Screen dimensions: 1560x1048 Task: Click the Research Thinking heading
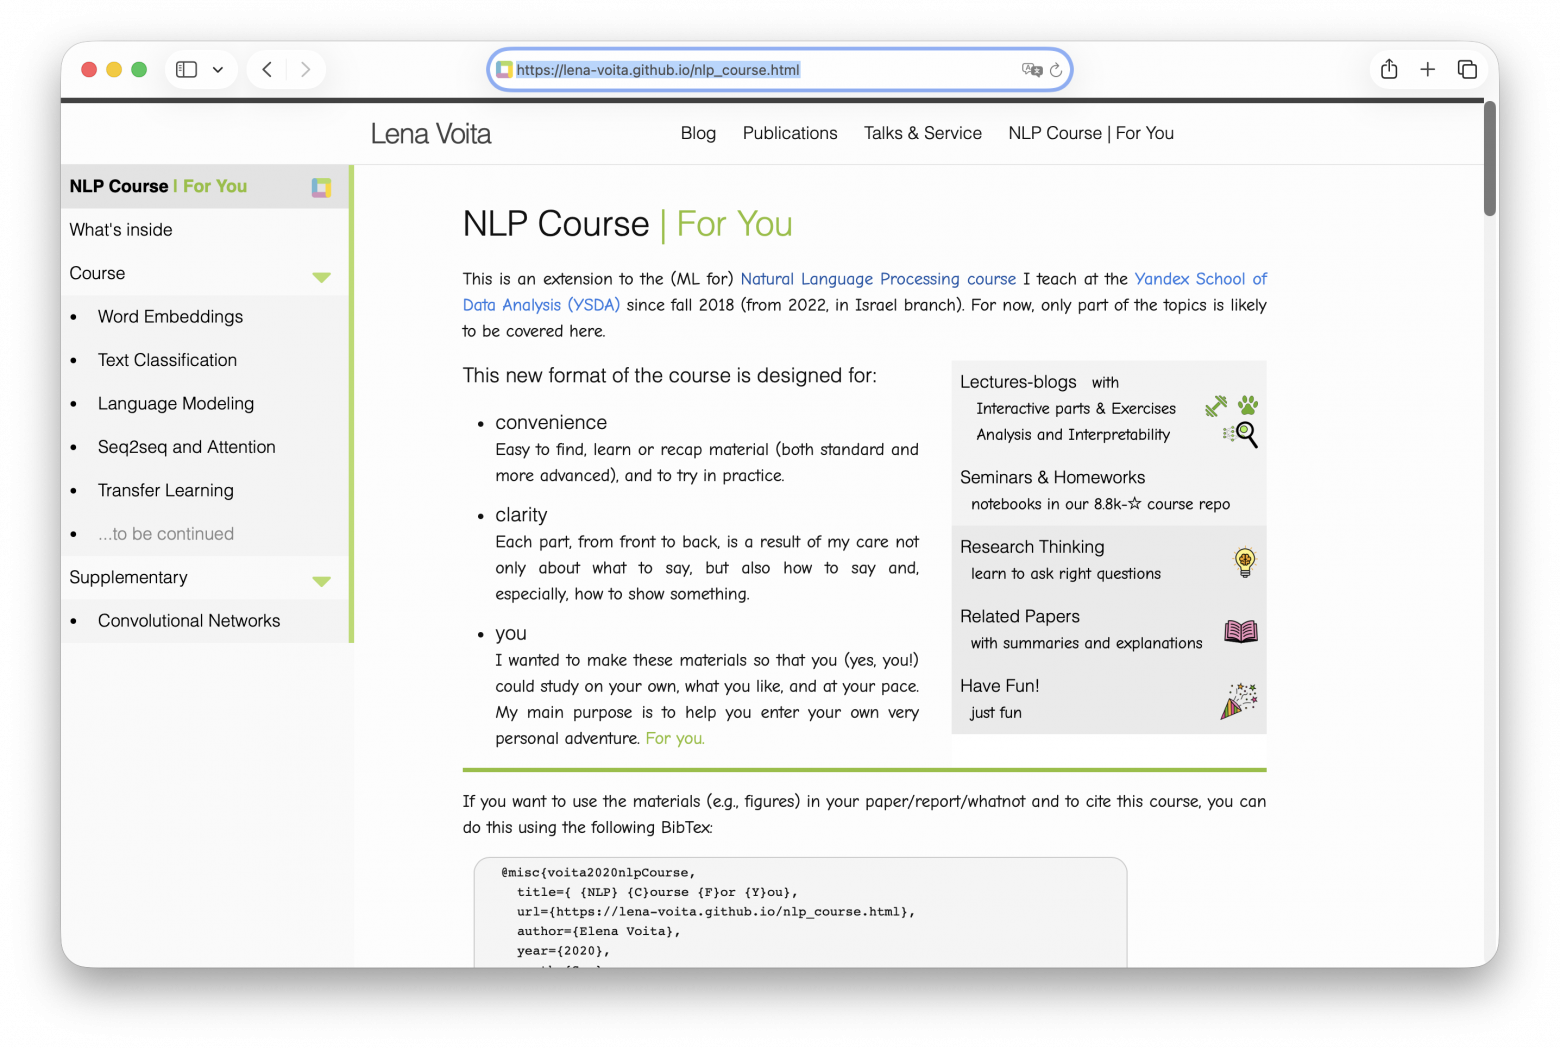pyautogui.click(x=1032, y=547)
